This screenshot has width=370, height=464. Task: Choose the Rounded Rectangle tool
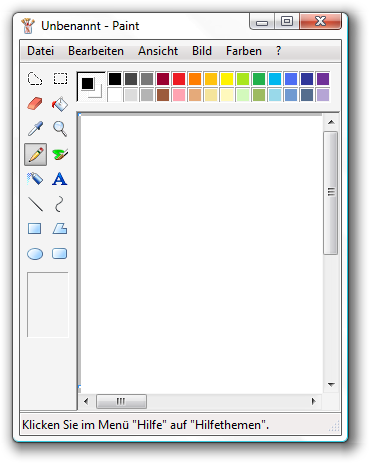coord(60,254)
